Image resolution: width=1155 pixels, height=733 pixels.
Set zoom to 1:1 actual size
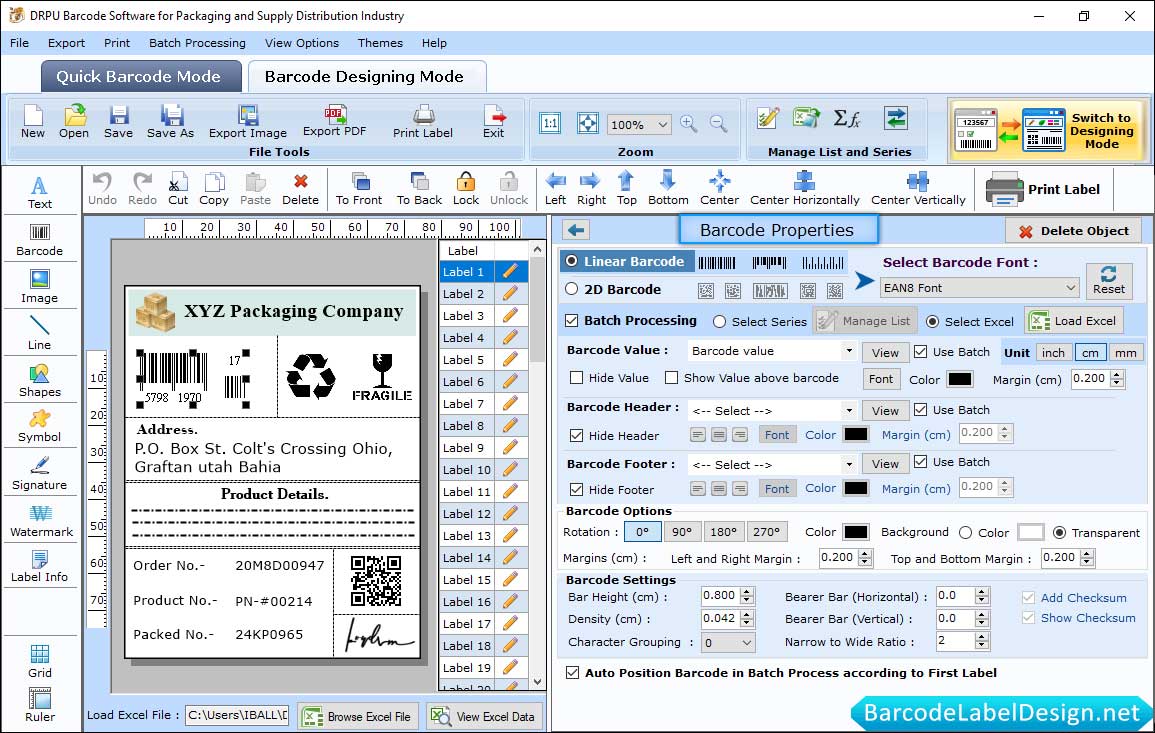click(x=550, y=124)
